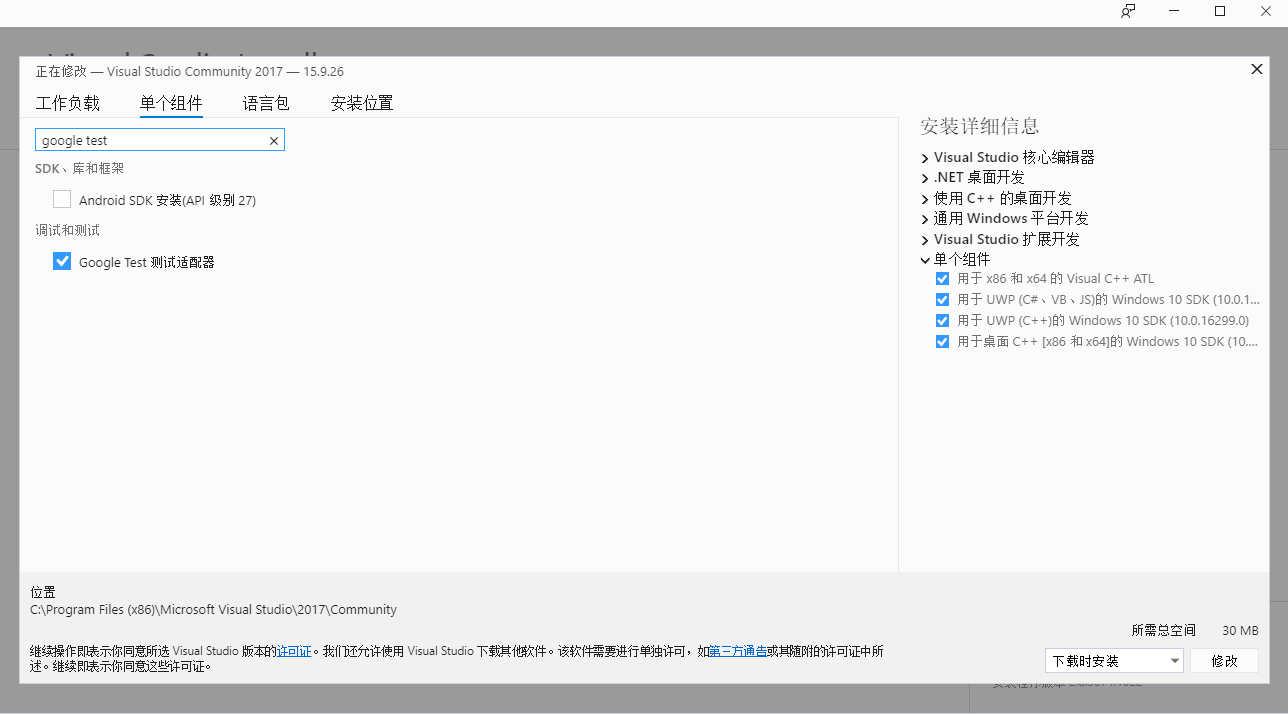Image resolution: width=1288 pixels, height=714 pixels.
Task: Close the modify Visual Studio dialog
Action: (1257, 69)
